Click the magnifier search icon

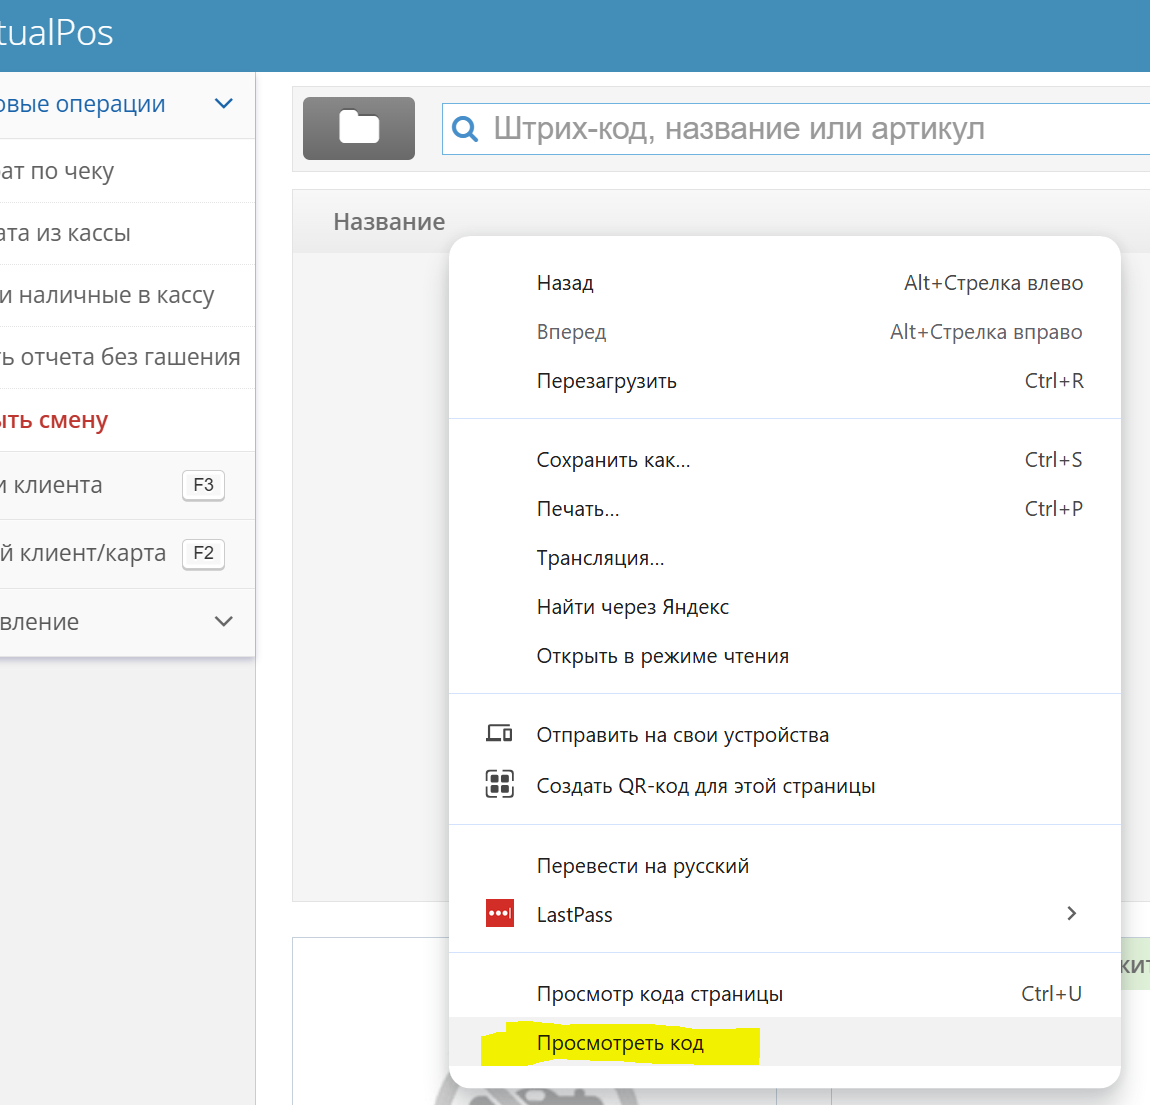click(x=465, y=129)
